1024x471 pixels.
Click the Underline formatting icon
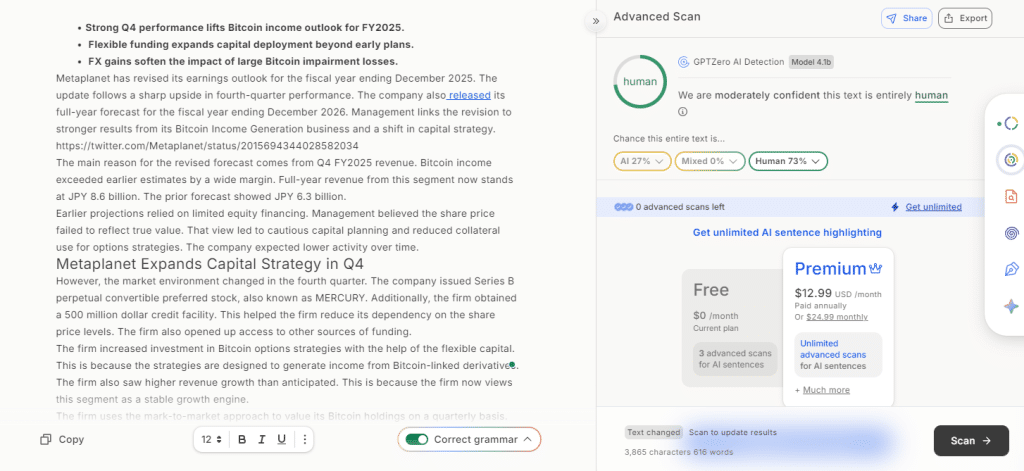(x=281, y=439)
